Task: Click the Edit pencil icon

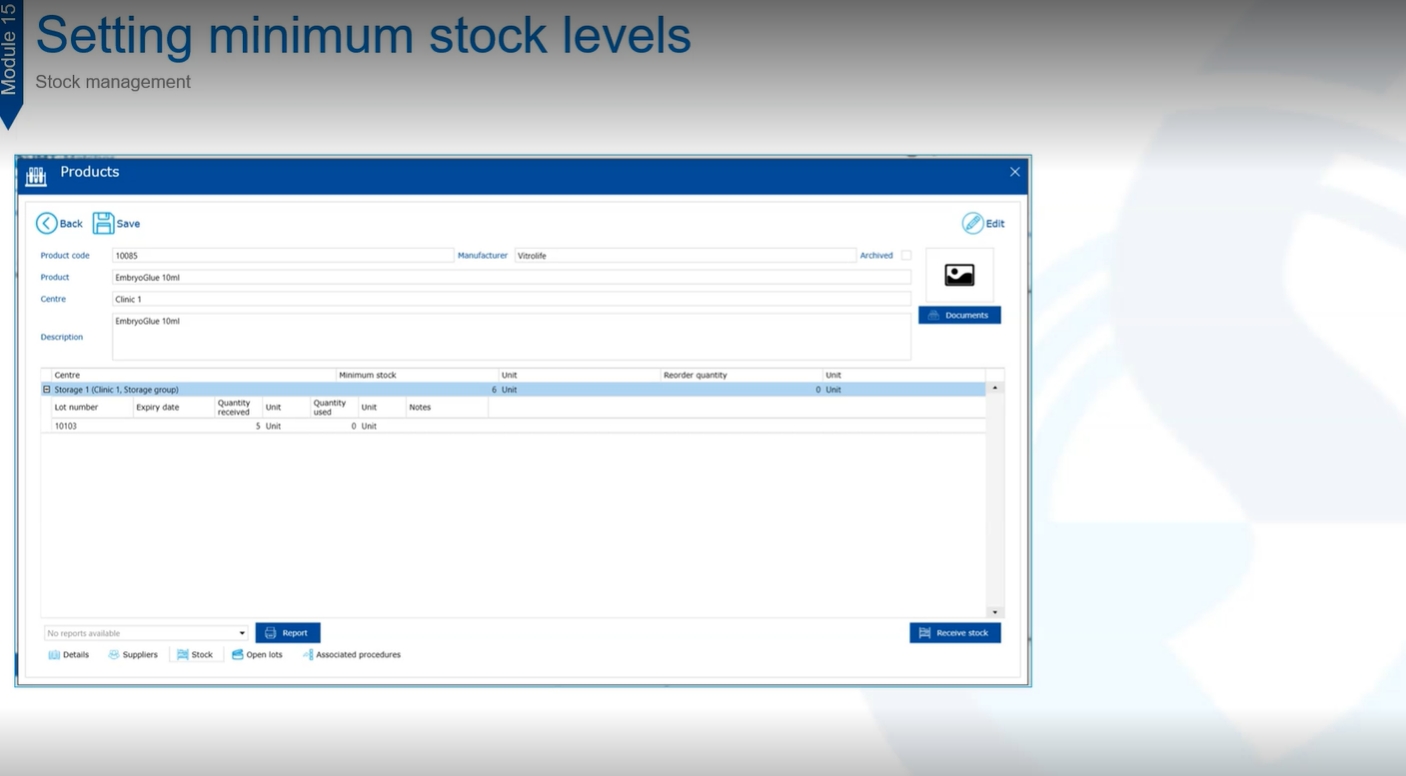Action: [x=972, y=224]
